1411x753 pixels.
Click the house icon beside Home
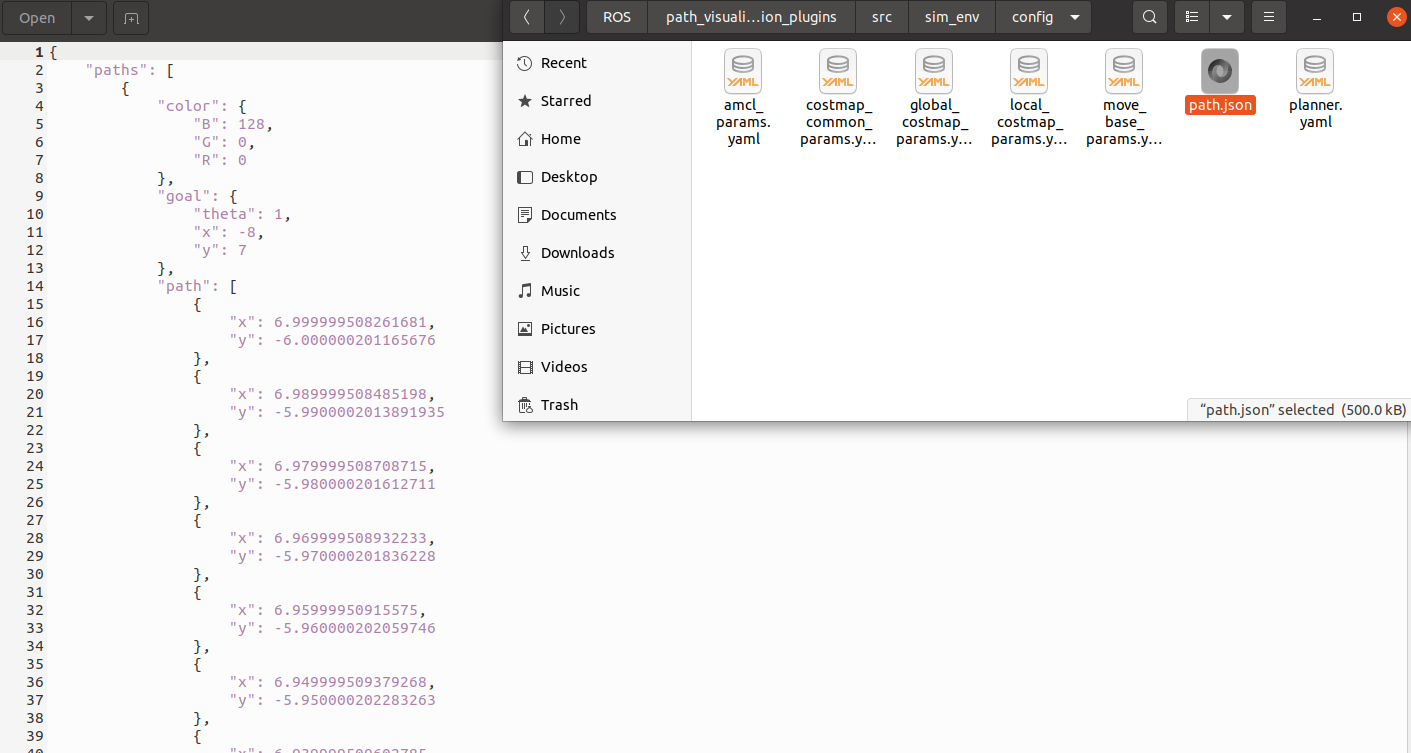524,139
